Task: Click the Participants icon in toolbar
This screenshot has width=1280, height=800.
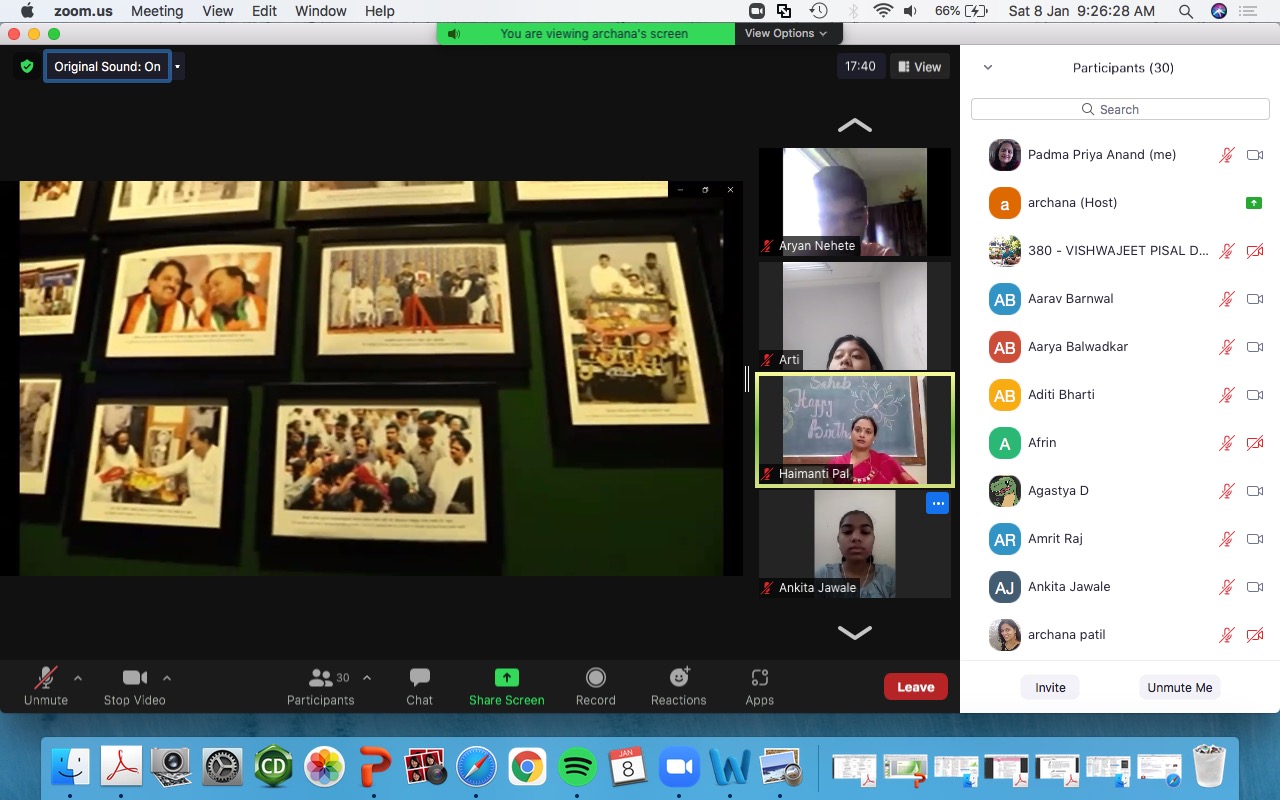Action: coord(321,679)
